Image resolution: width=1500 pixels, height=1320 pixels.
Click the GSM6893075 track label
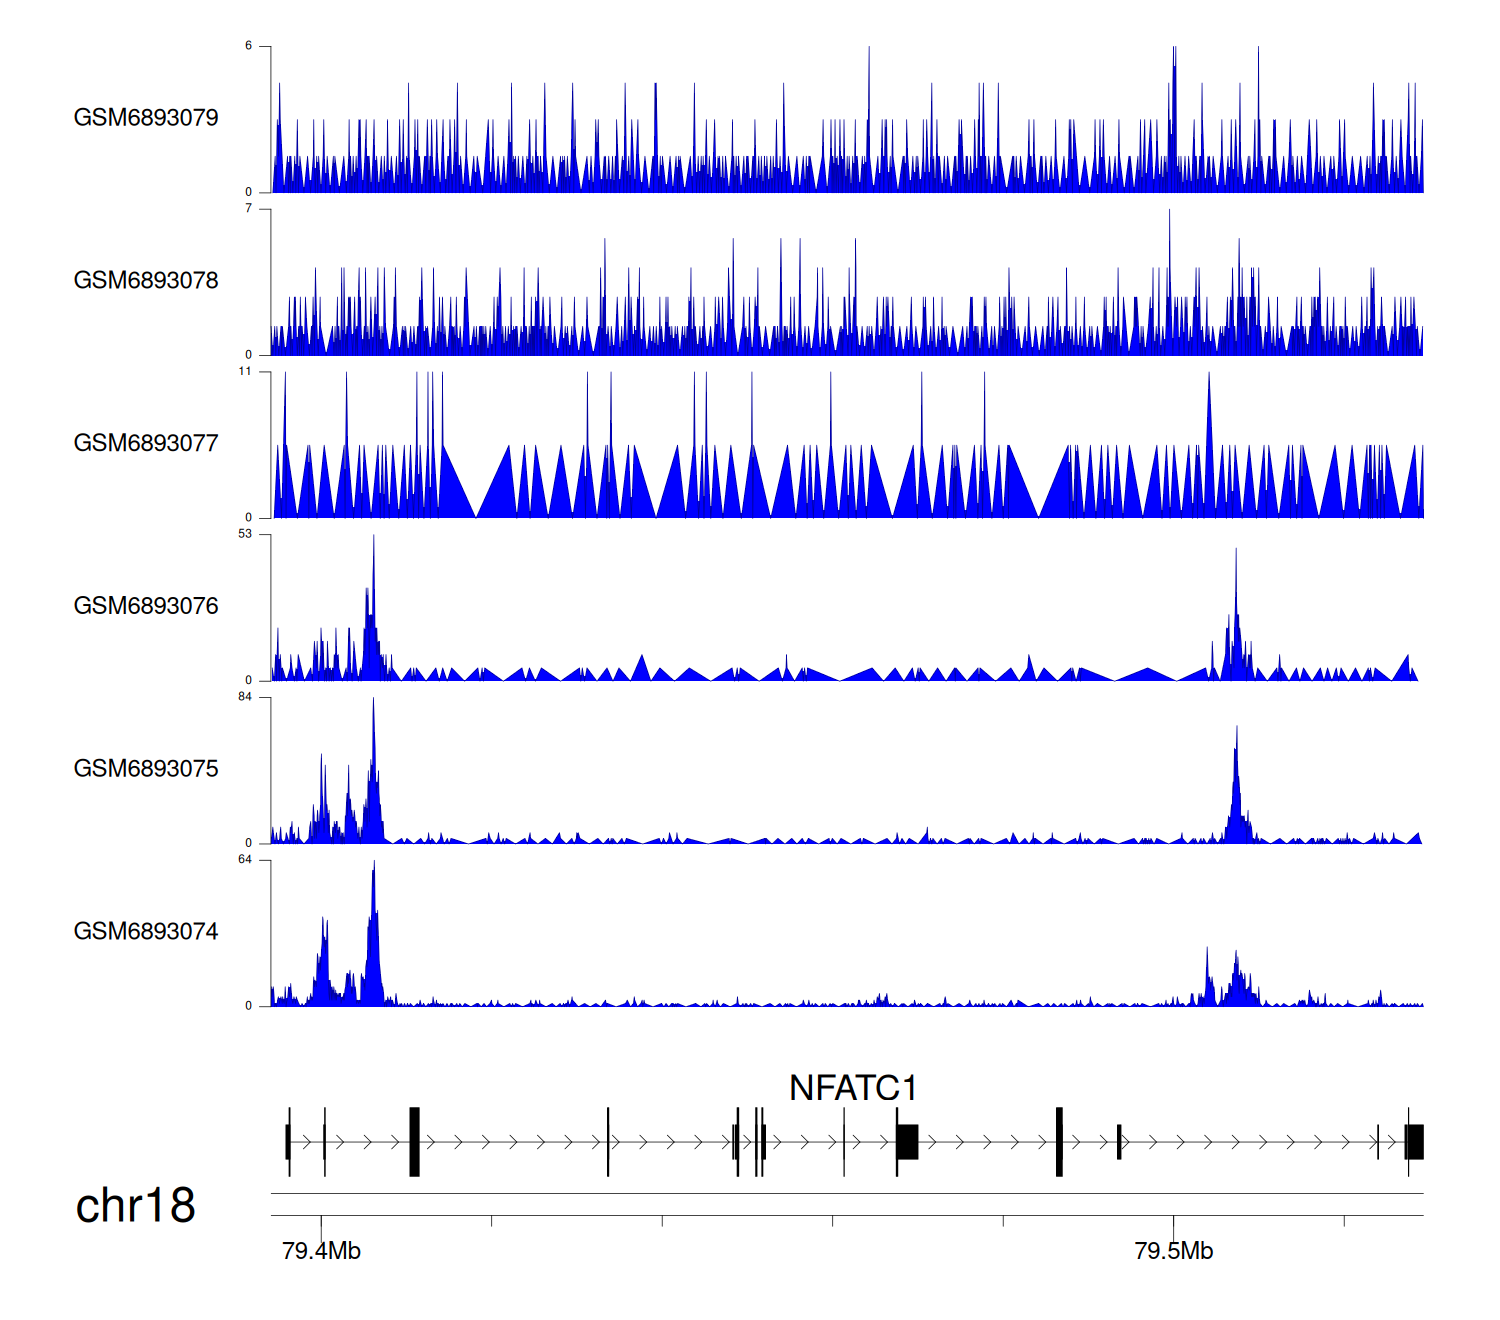(146, 769)
